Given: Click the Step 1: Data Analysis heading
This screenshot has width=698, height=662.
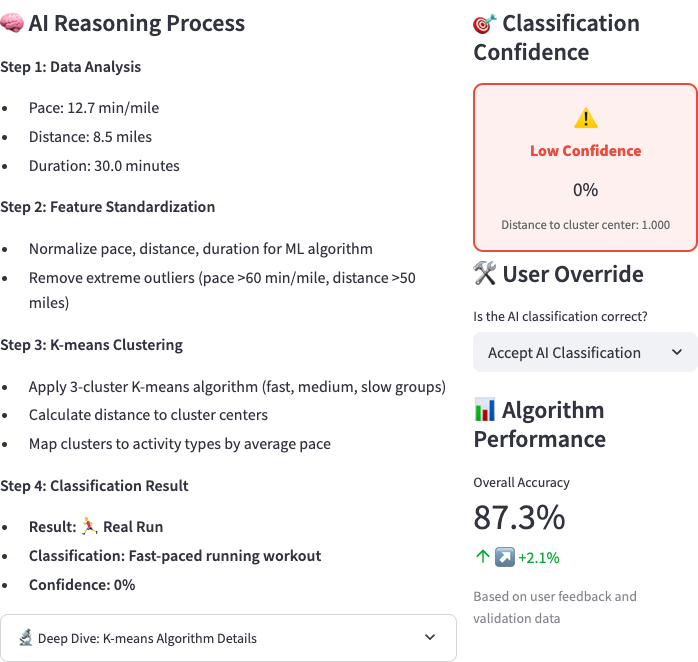Looking at the screenshot, I should click(71, 67).
